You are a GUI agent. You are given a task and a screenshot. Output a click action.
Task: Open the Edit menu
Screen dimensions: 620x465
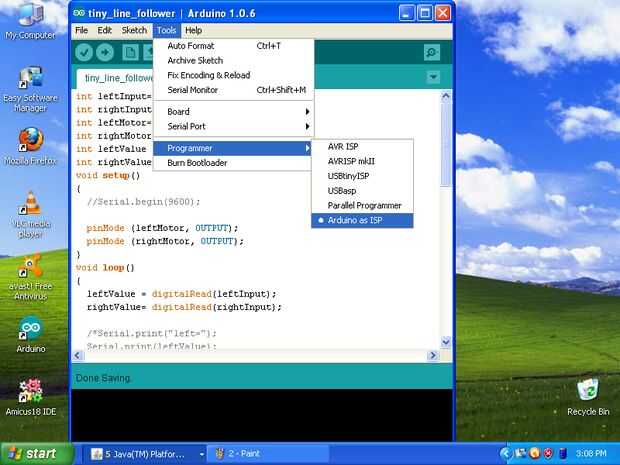pos(105,30)
